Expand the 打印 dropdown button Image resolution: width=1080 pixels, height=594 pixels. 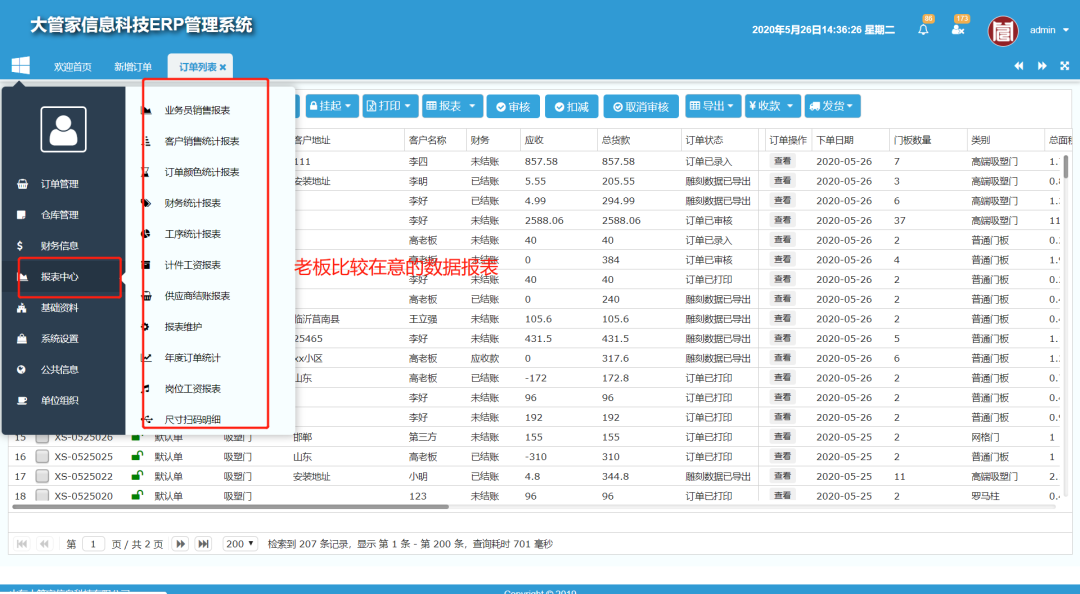point(388,106)
